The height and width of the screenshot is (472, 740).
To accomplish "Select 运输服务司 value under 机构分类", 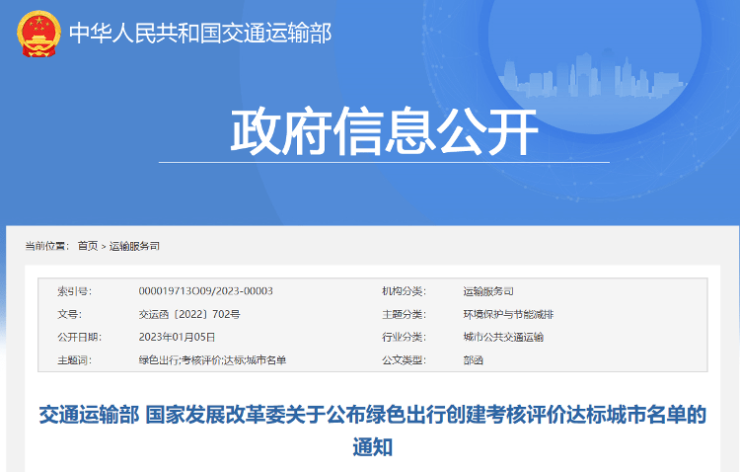I will point(488,291).
